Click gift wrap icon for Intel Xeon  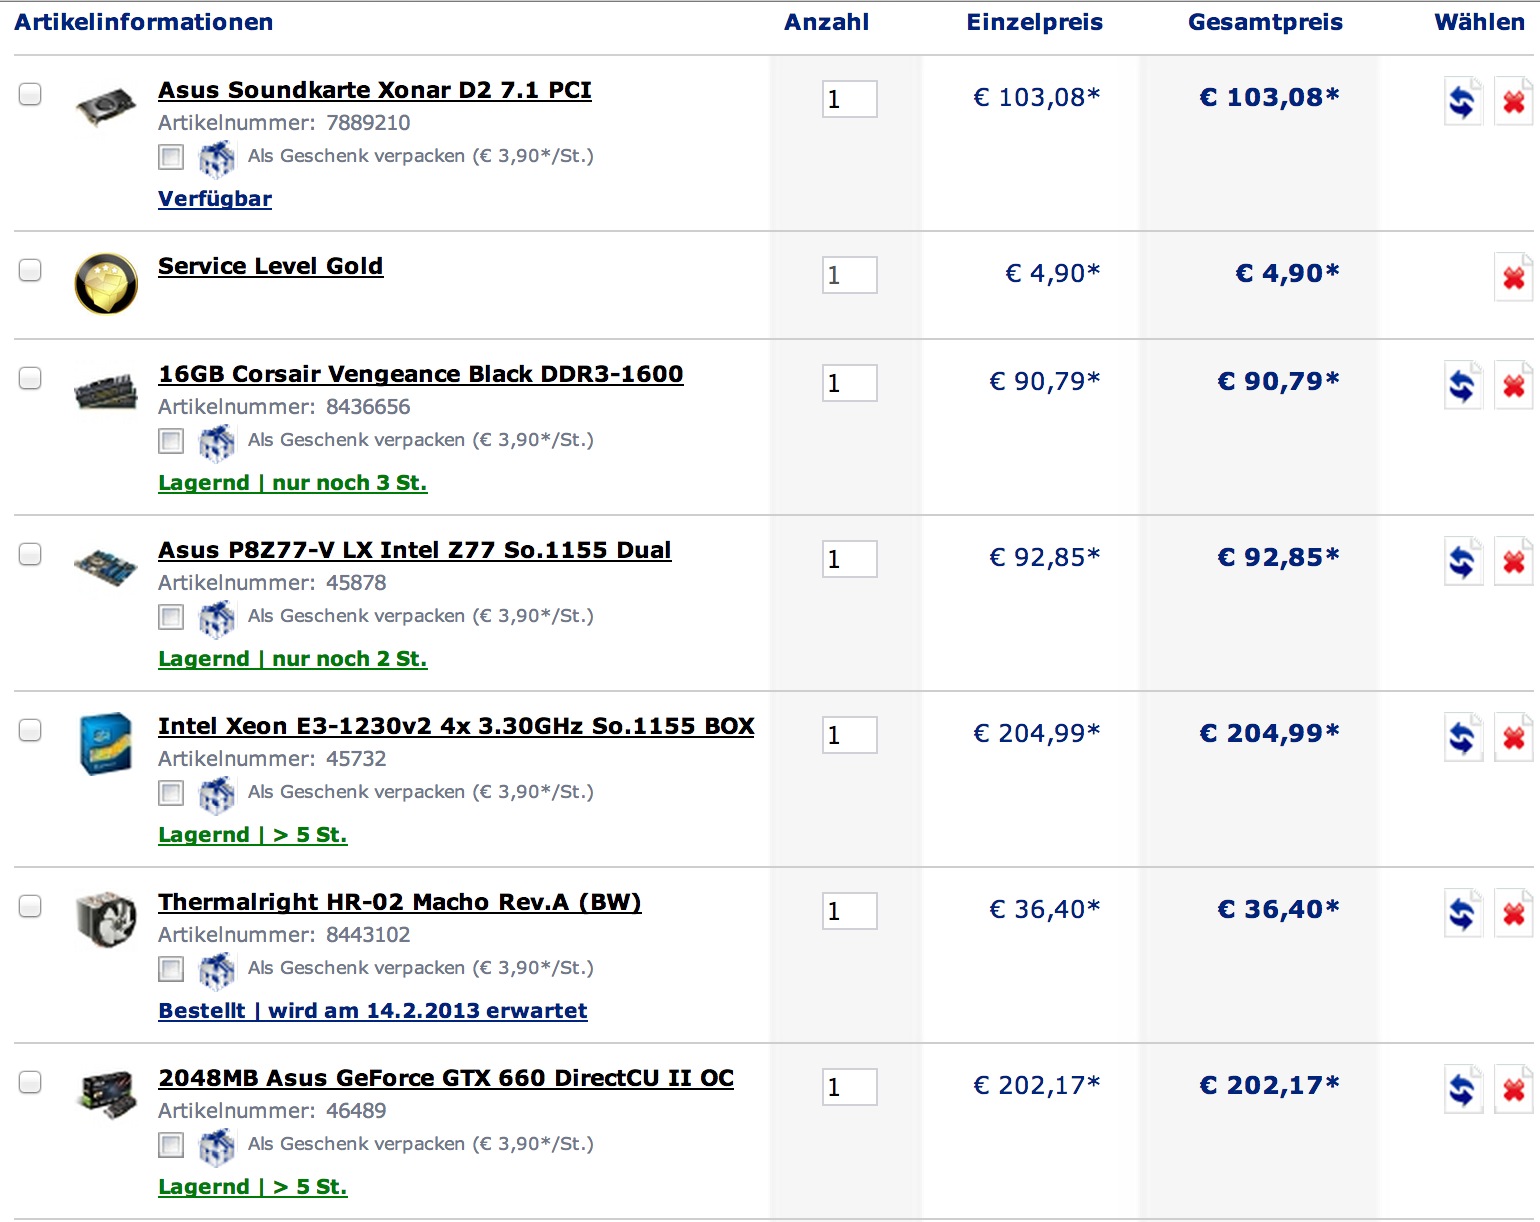pos(216,794)
